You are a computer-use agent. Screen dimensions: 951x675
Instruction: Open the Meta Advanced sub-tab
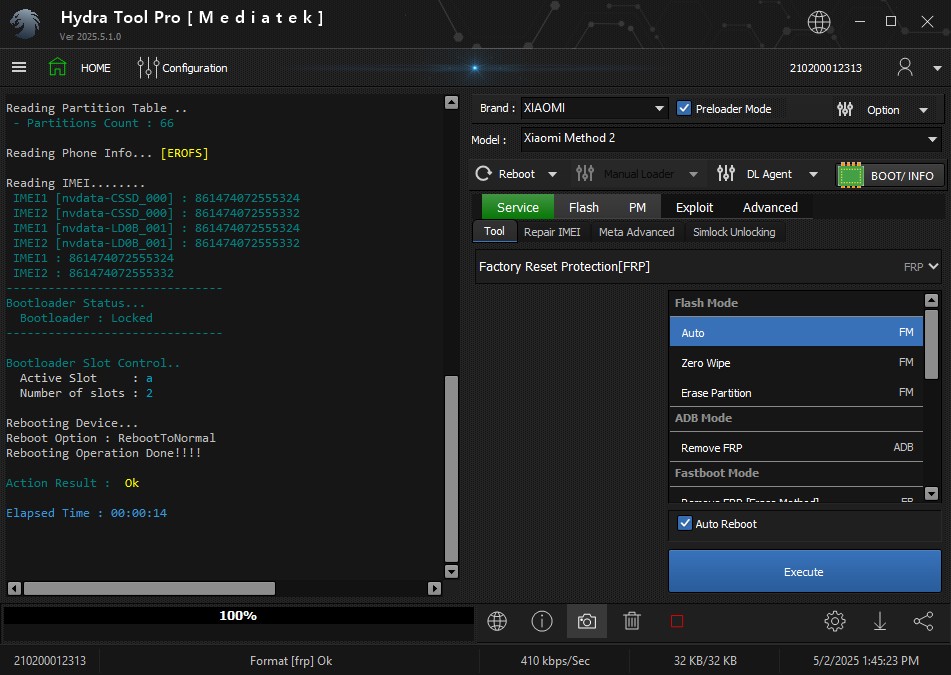[x=636, y=232]
